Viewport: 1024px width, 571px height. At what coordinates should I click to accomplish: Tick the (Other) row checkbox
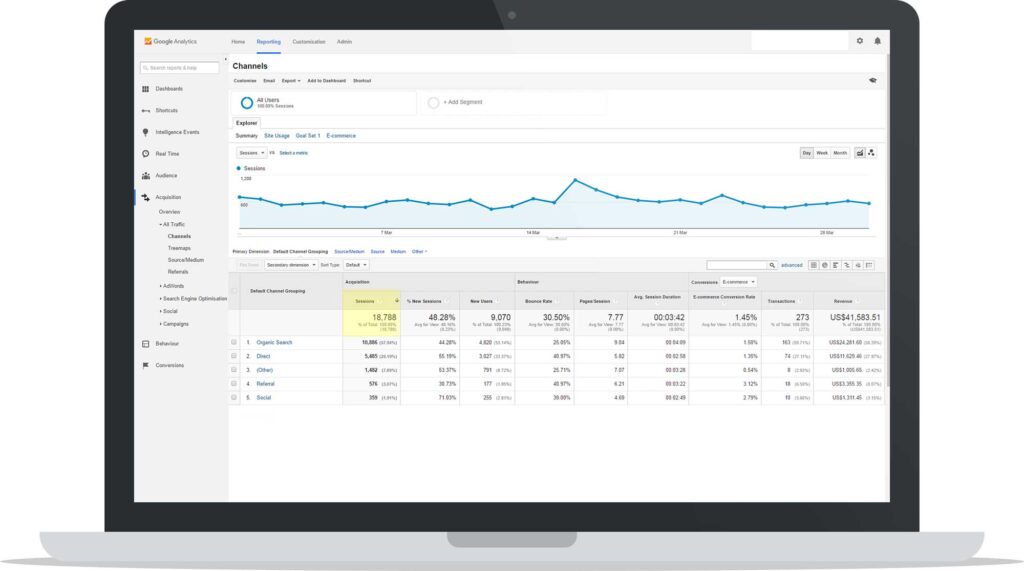click(x=234, y=370)
